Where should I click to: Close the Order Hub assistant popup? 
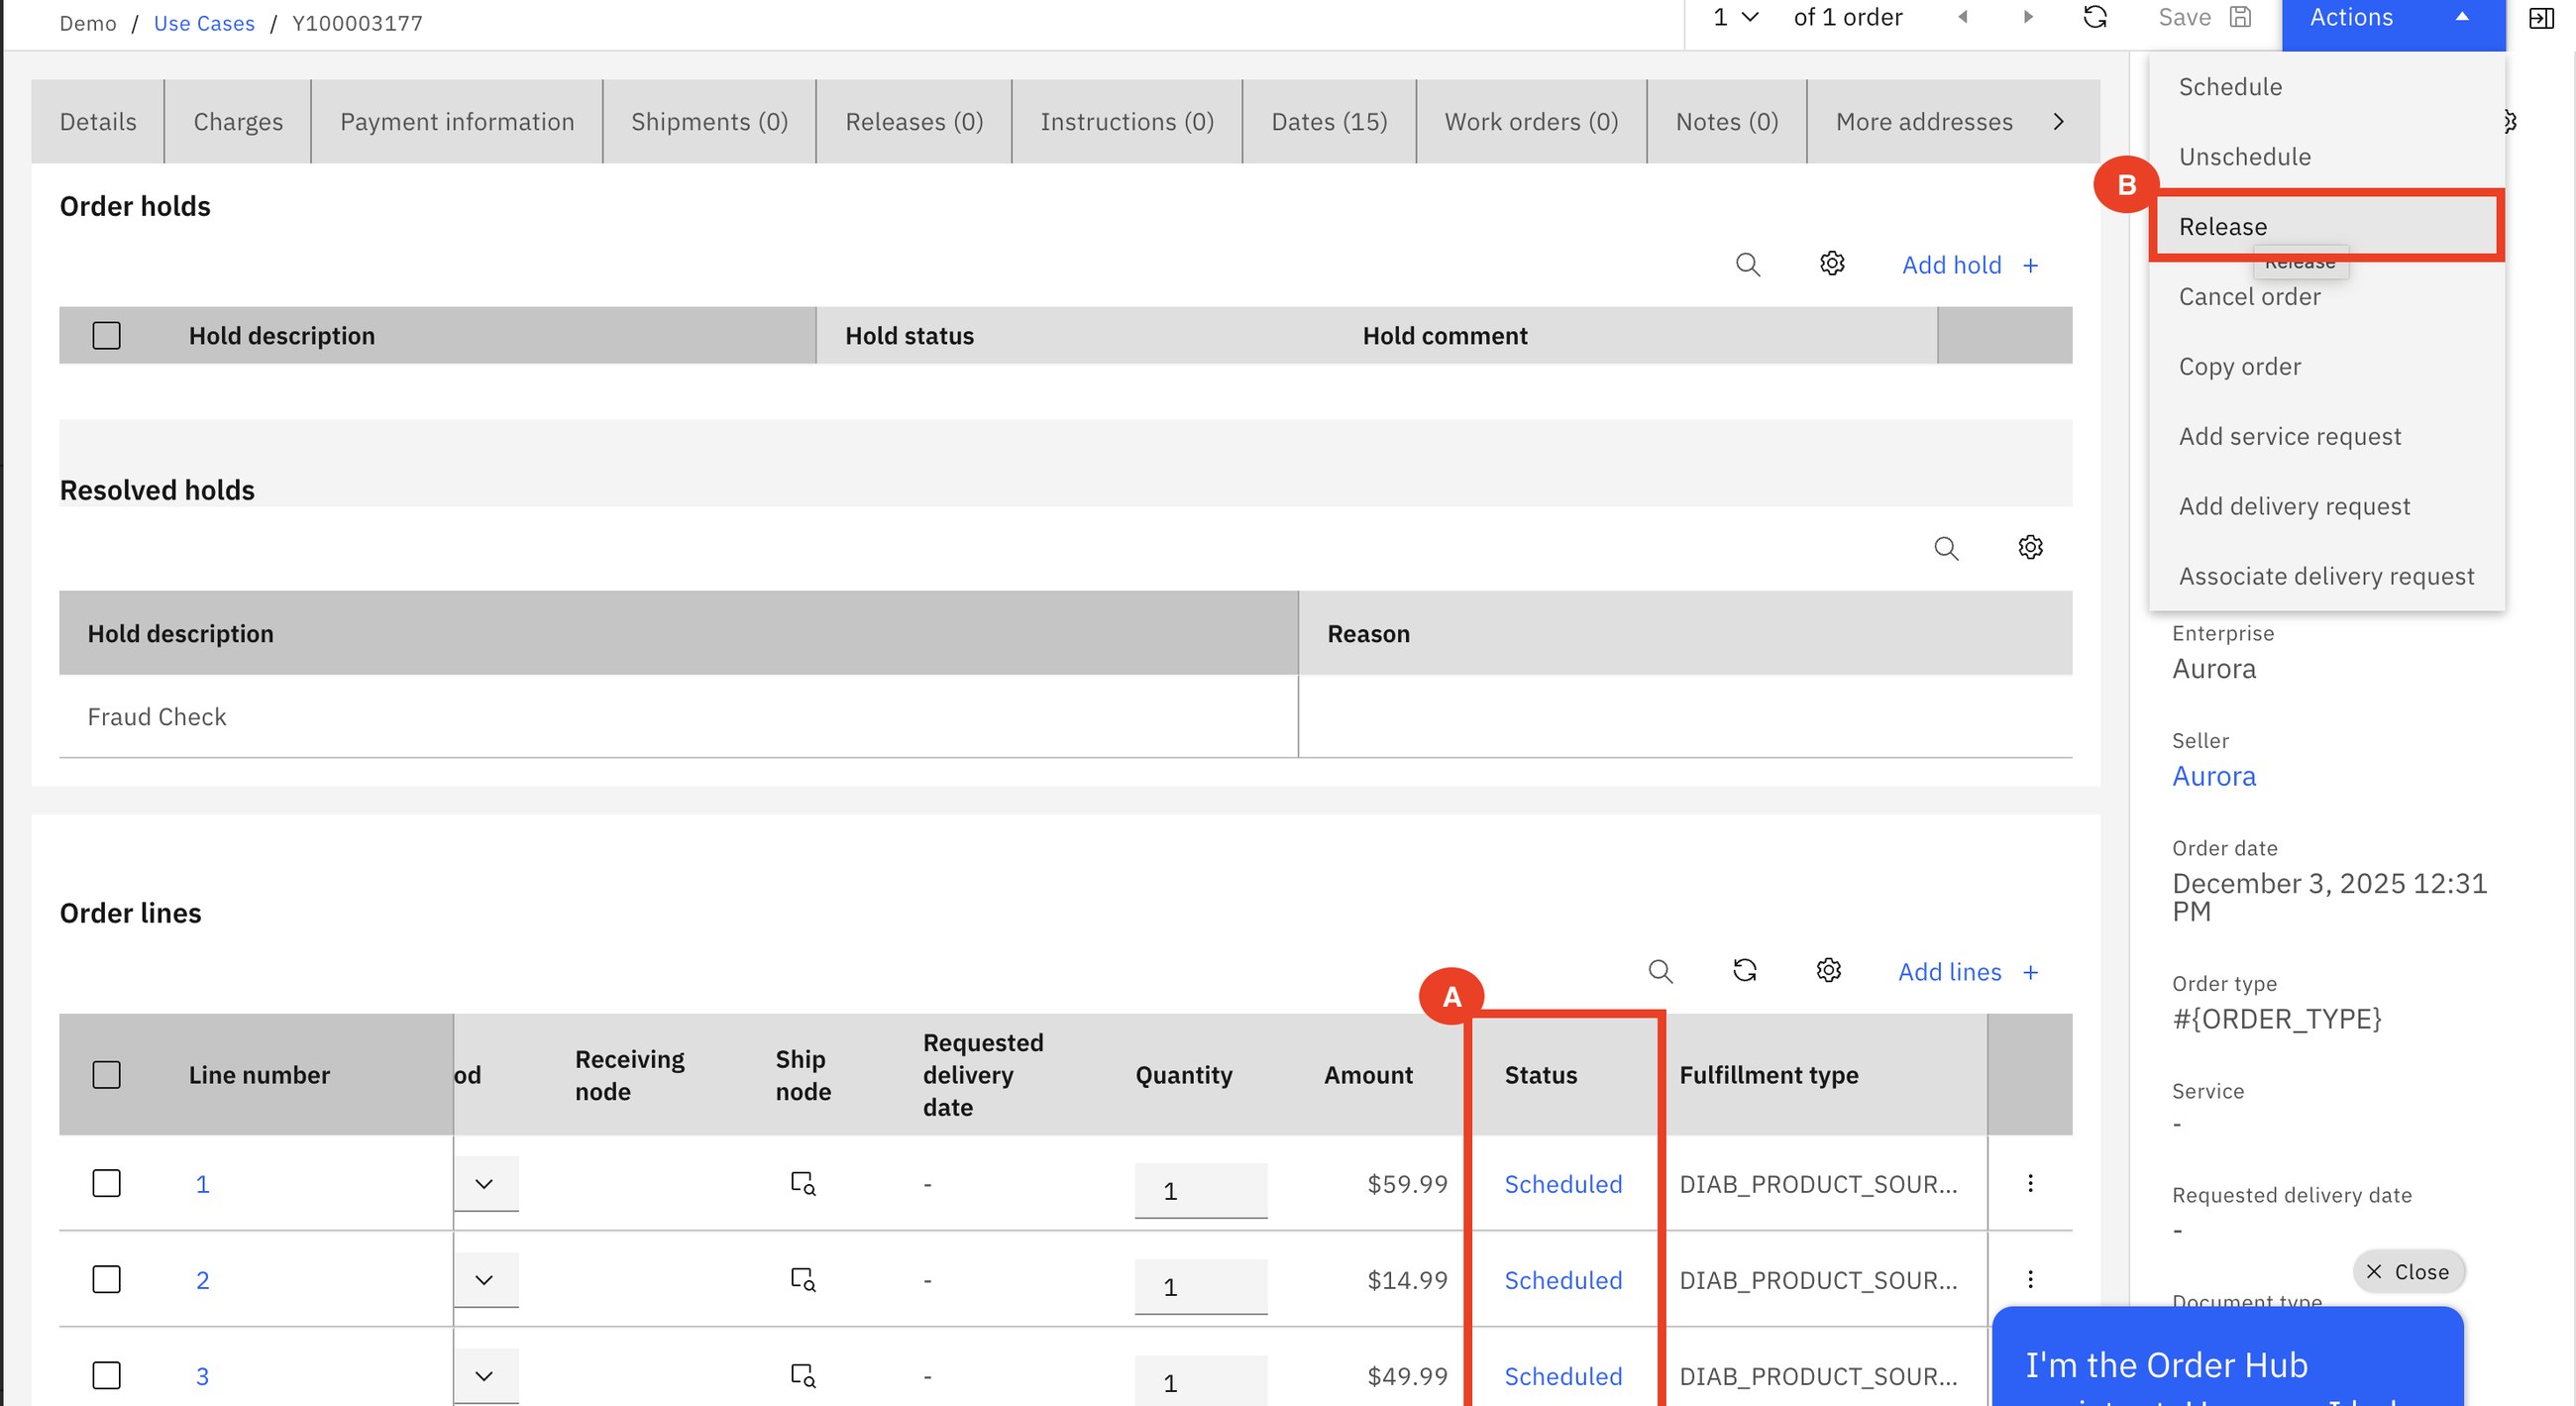click(2408, 1272)
